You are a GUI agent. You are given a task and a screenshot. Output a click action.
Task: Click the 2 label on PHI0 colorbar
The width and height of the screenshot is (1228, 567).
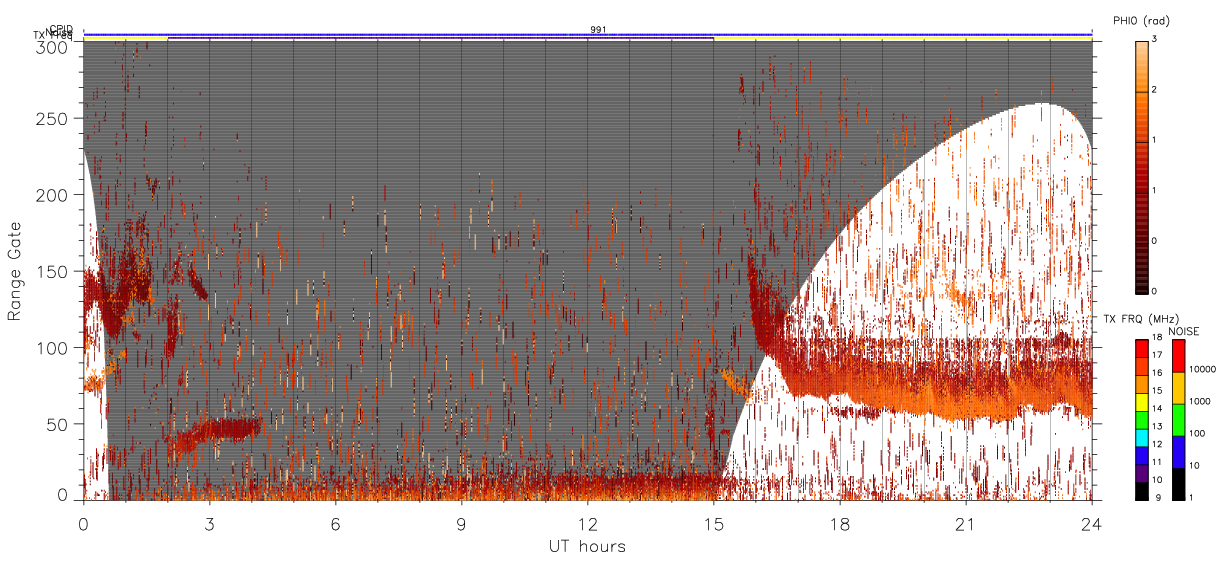point(1155,90)
